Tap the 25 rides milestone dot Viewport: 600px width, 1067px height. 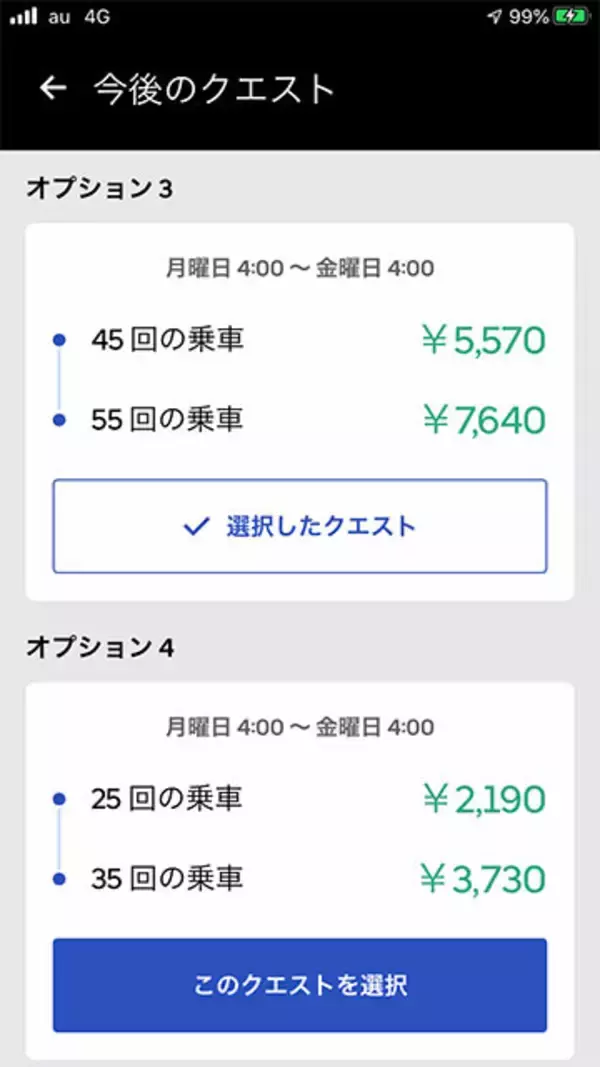tap(59, 799)
